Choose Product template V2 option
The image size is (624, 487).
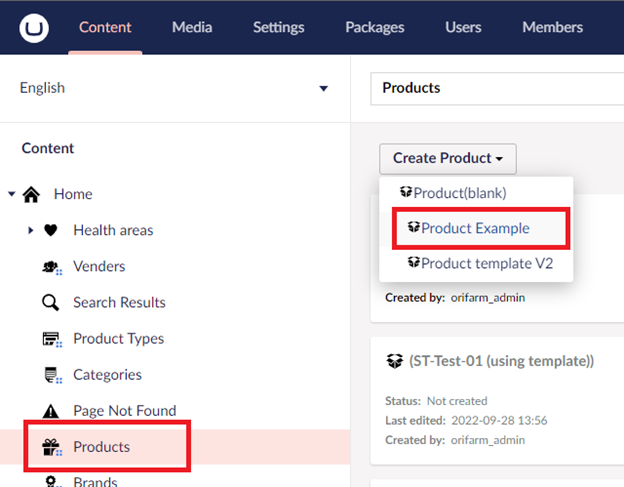(487, 263)
